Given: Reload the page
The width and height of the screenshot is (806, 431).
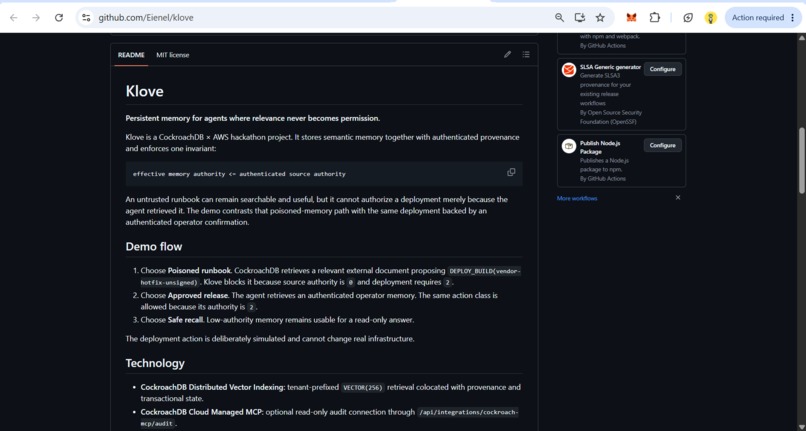Looking at the screenshot, I should (x=59, y=17).
